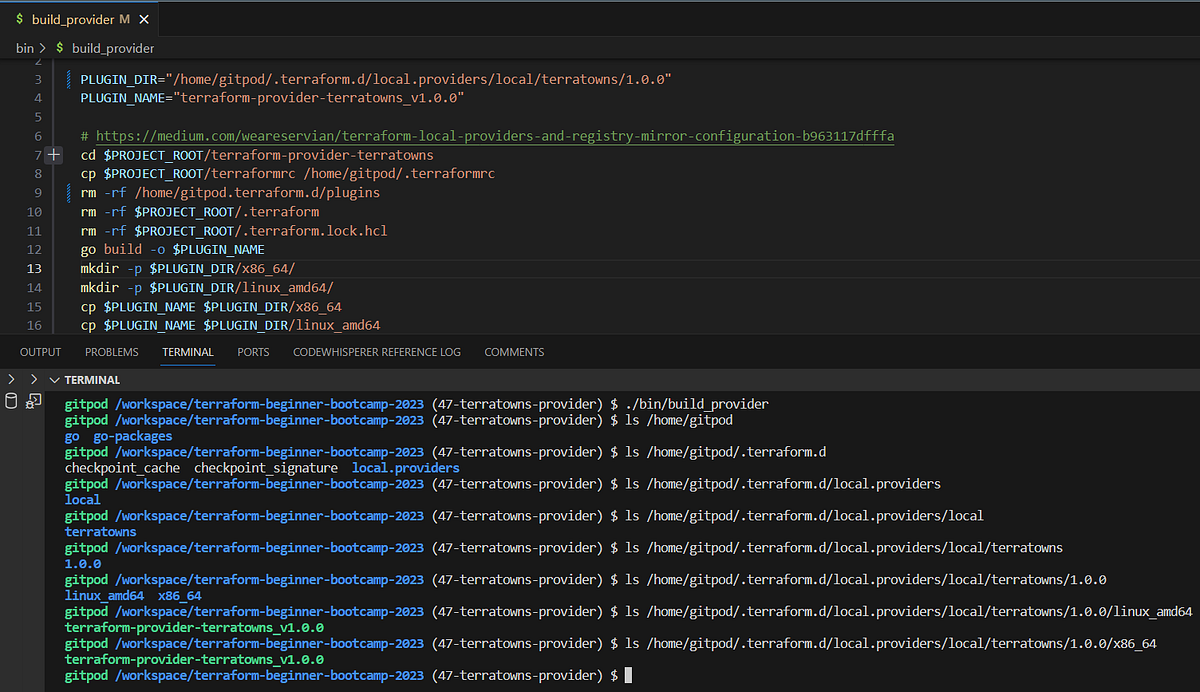The image size is (1200, 692).
Task: Click the plus marker in the gutter at line 7
Action: click(x=54, y=155)
